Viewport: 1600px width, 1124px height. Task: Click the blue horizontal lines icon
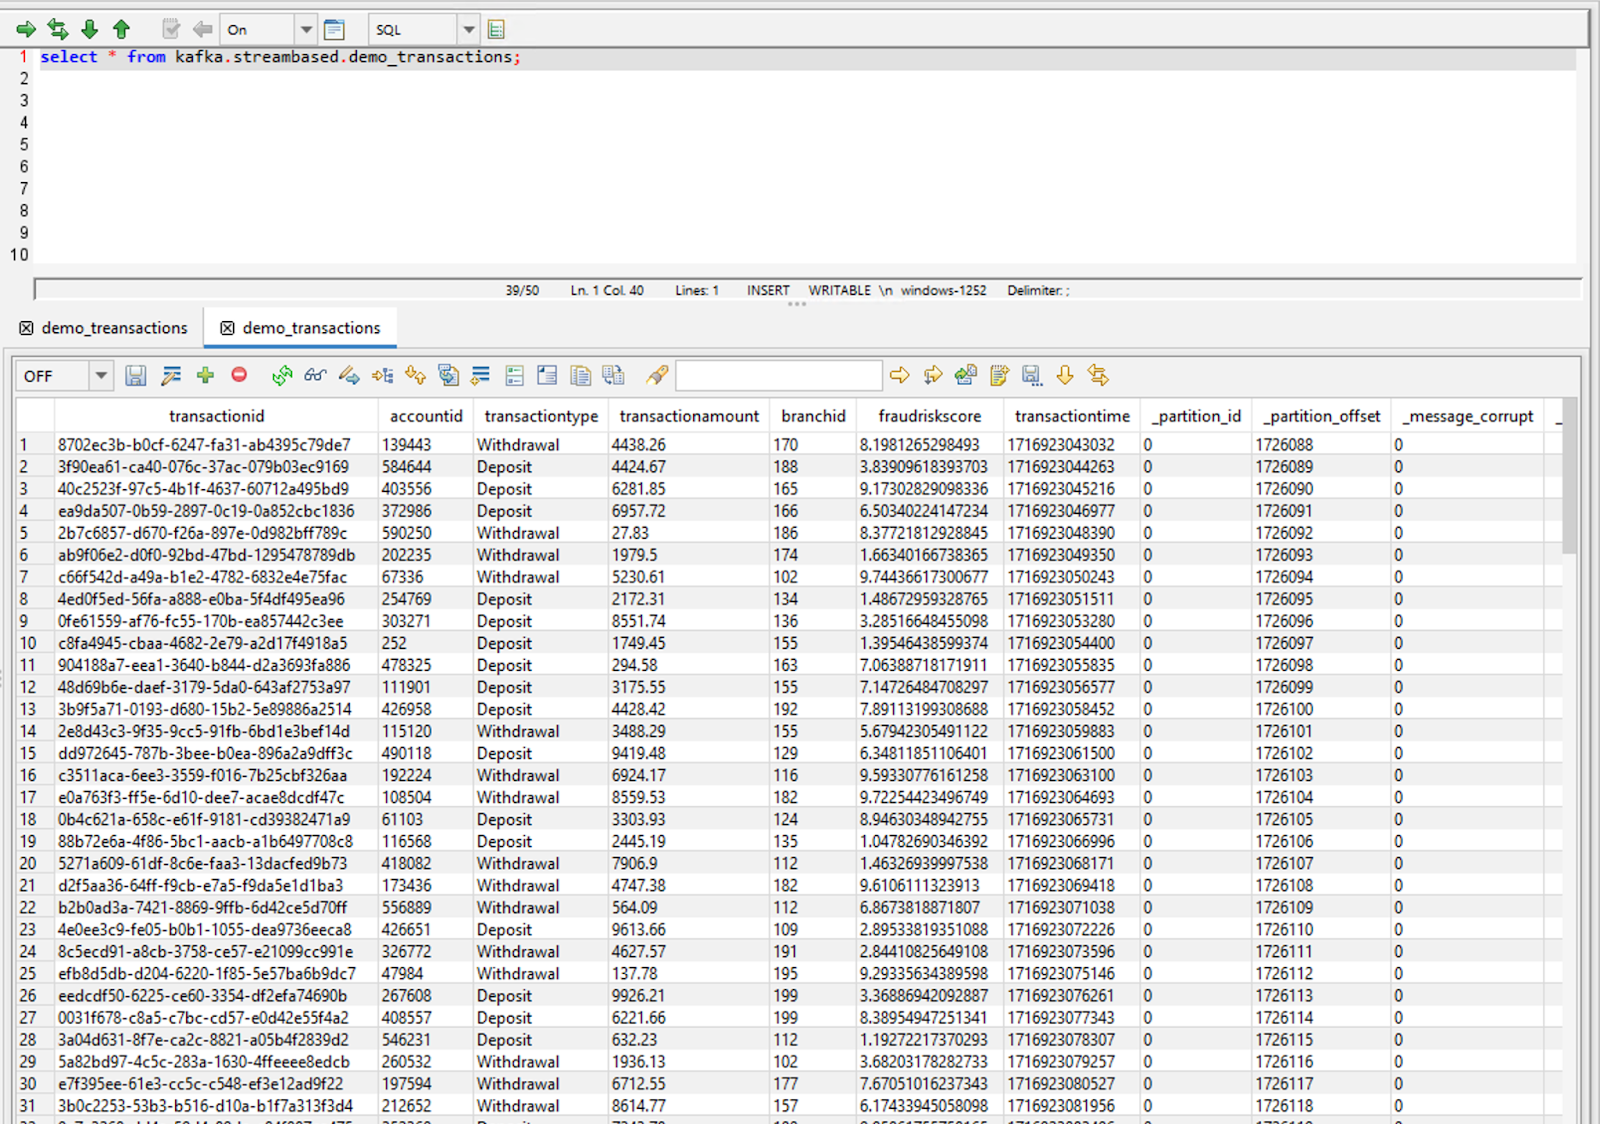click(481, 375)
